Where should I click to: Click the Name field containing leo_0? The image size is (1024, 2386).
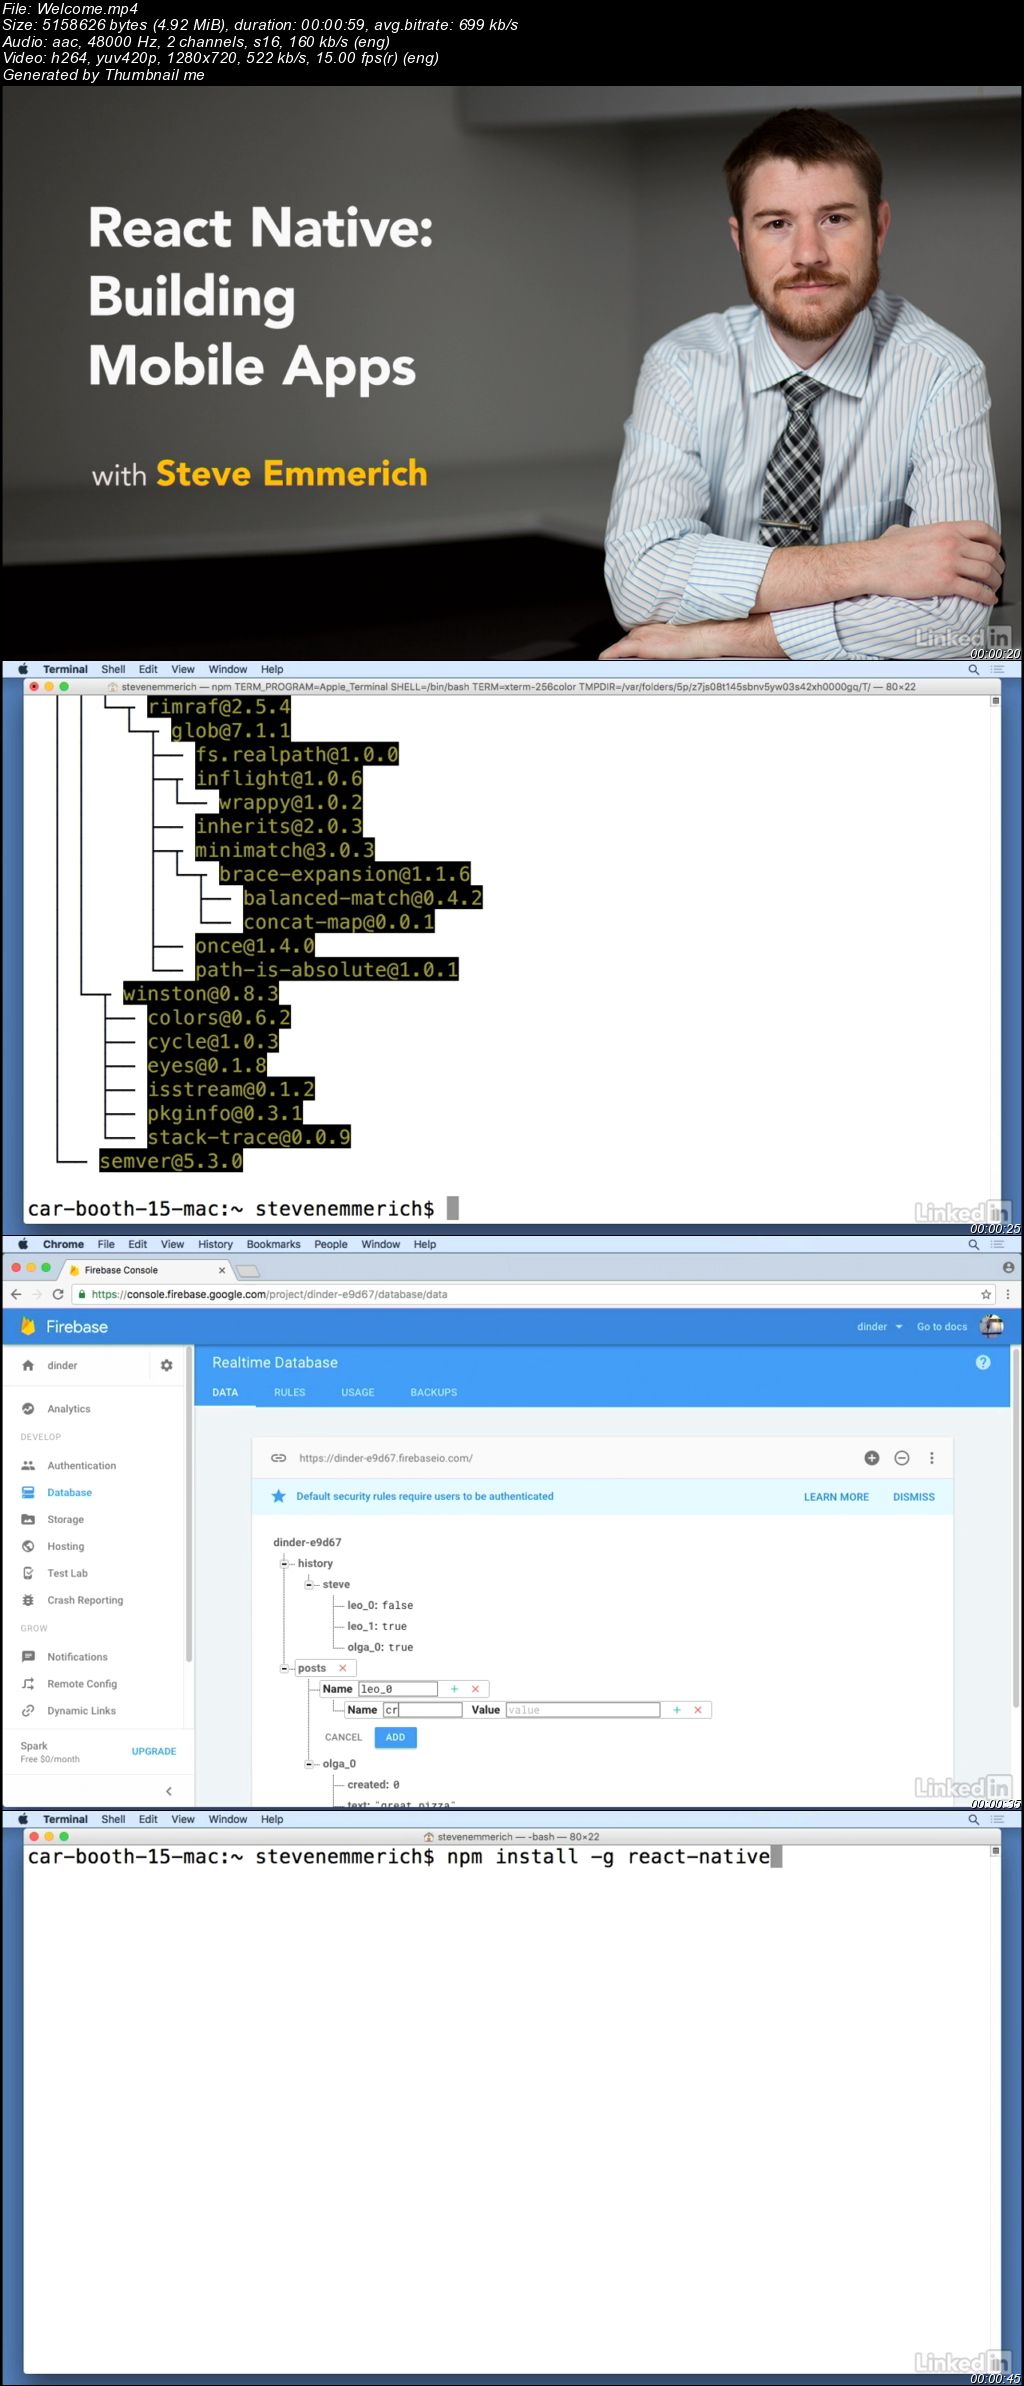[x=398, y=1689]
